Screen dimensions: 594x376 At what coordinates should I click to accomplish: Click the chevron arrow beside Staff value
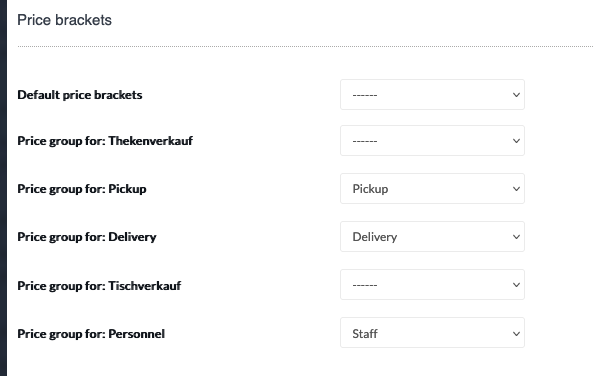516,334
